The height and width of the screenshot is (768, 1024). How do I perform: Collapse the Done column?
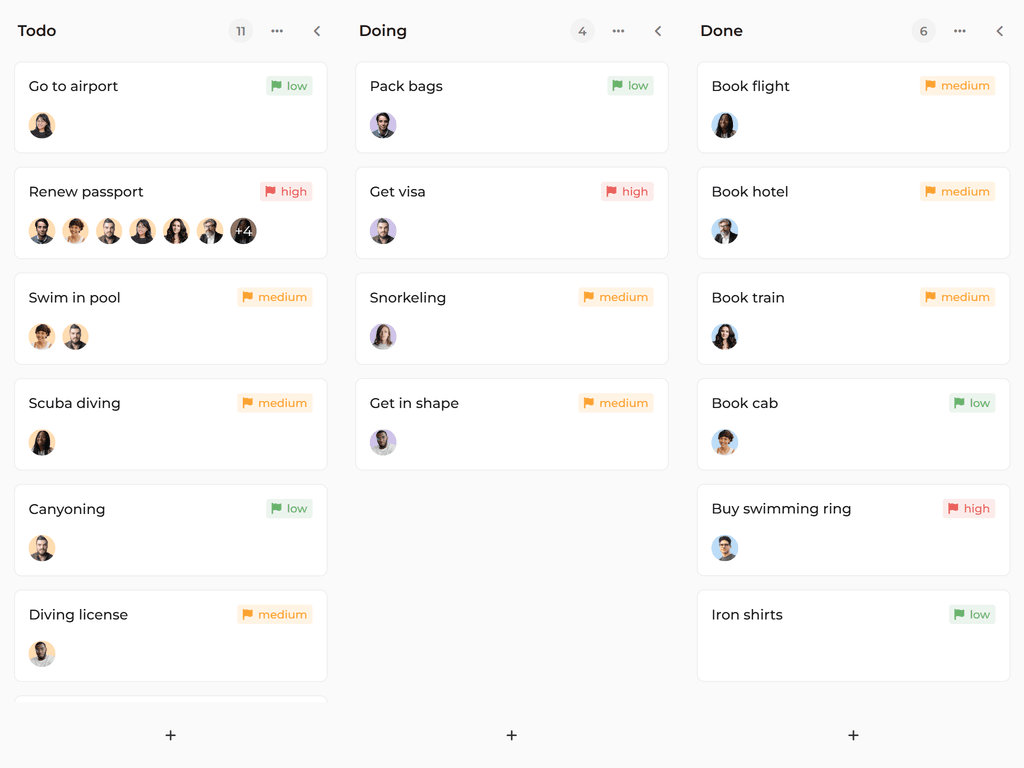point(999,31)
